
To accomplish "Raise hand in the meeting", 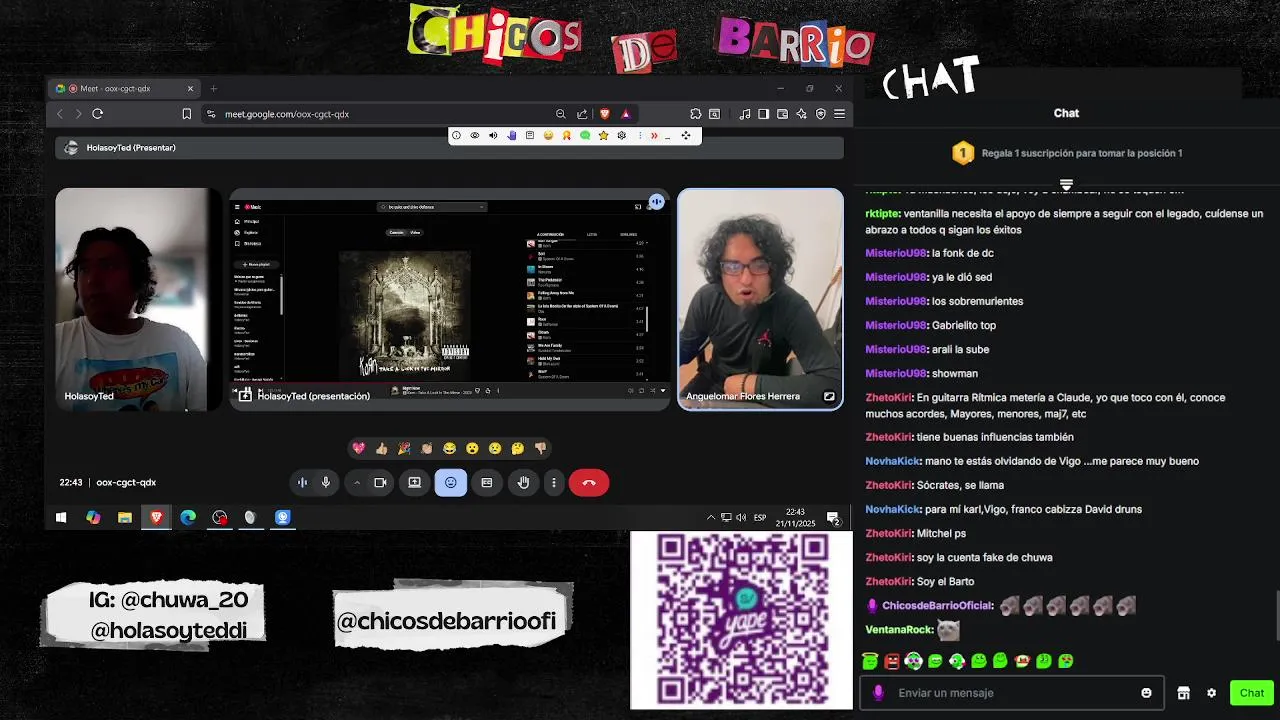I will point(523,483).
